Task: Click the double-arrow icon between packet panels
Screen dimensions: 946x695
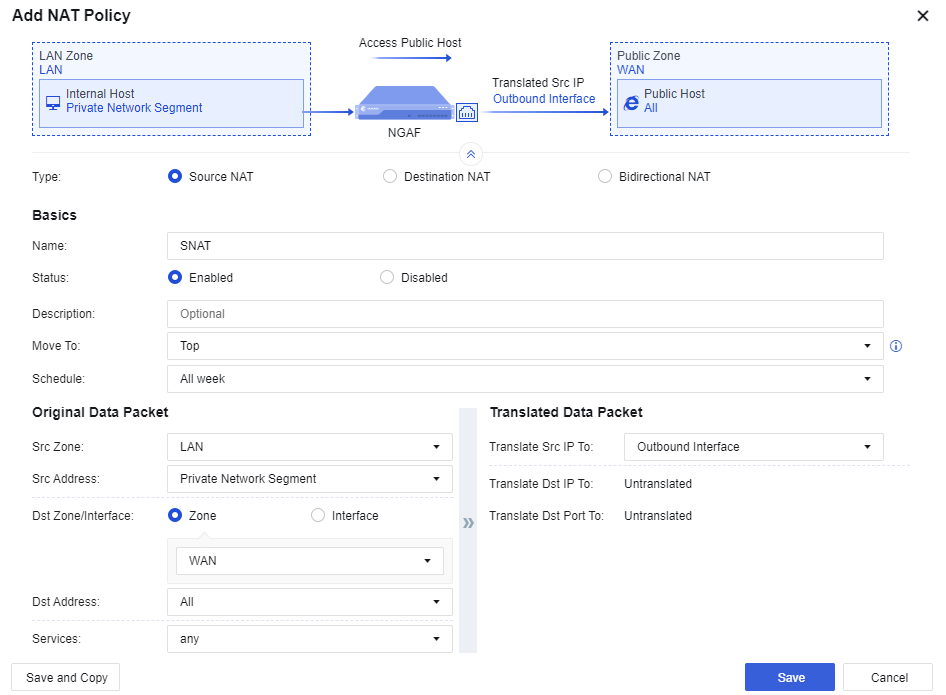Action: click(467, 523)
